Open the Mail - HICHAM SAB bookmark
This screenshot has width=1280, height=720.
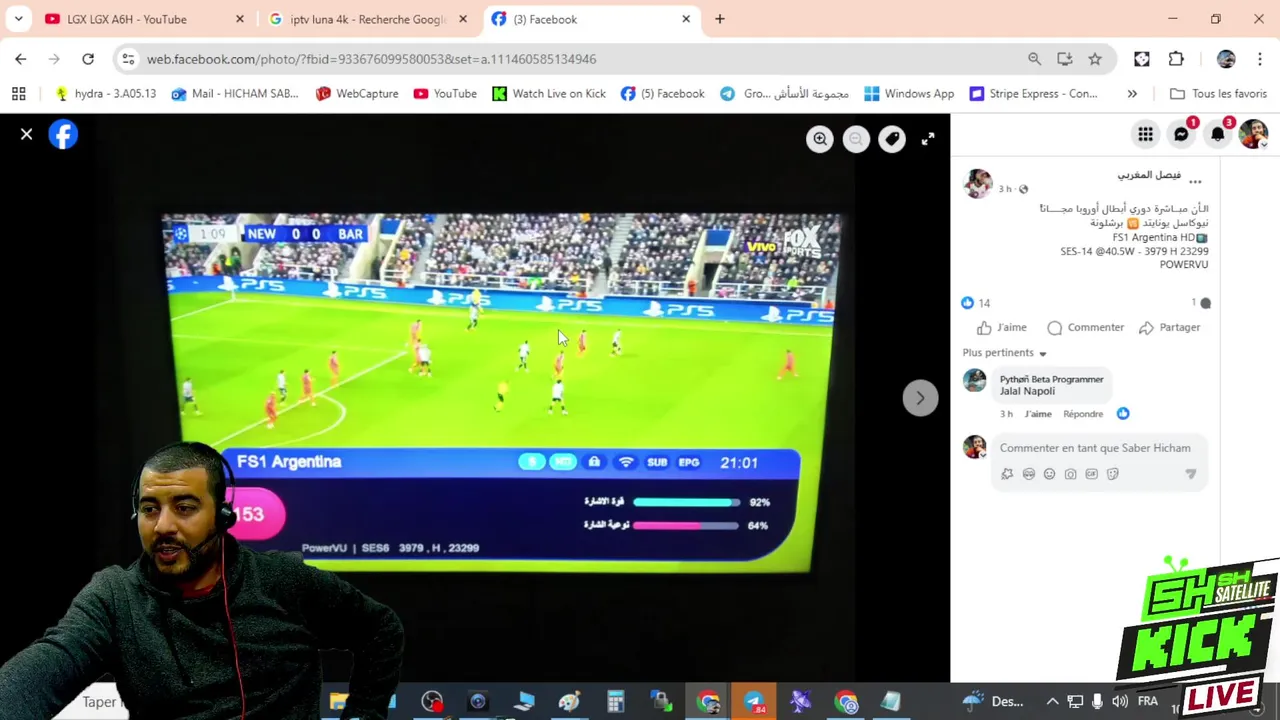235,93
